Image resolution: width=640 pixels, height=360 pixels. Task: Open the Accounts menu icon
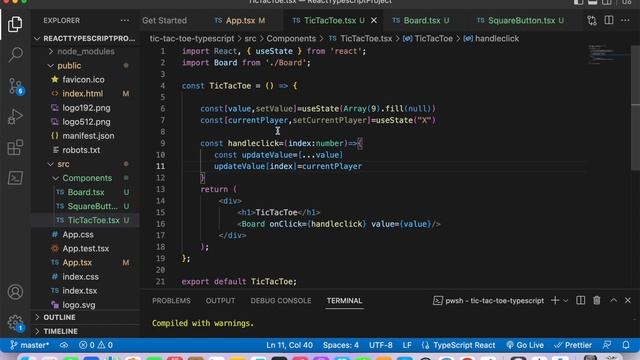(15, 292)
